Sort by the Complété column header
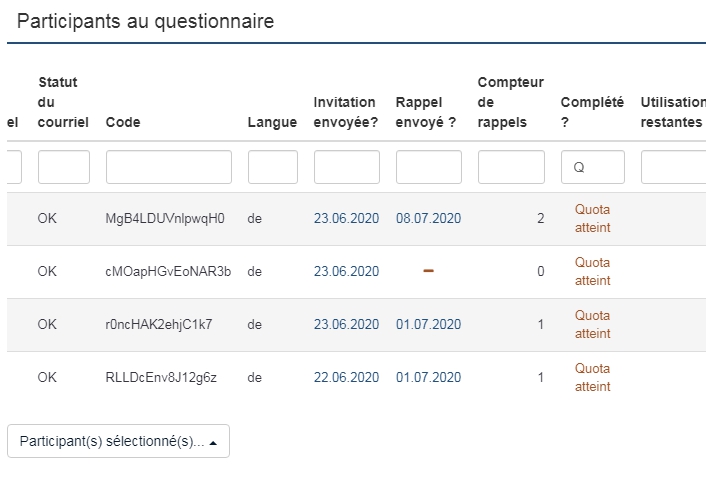This screenshot has width=706, height=479. (592, 112)
